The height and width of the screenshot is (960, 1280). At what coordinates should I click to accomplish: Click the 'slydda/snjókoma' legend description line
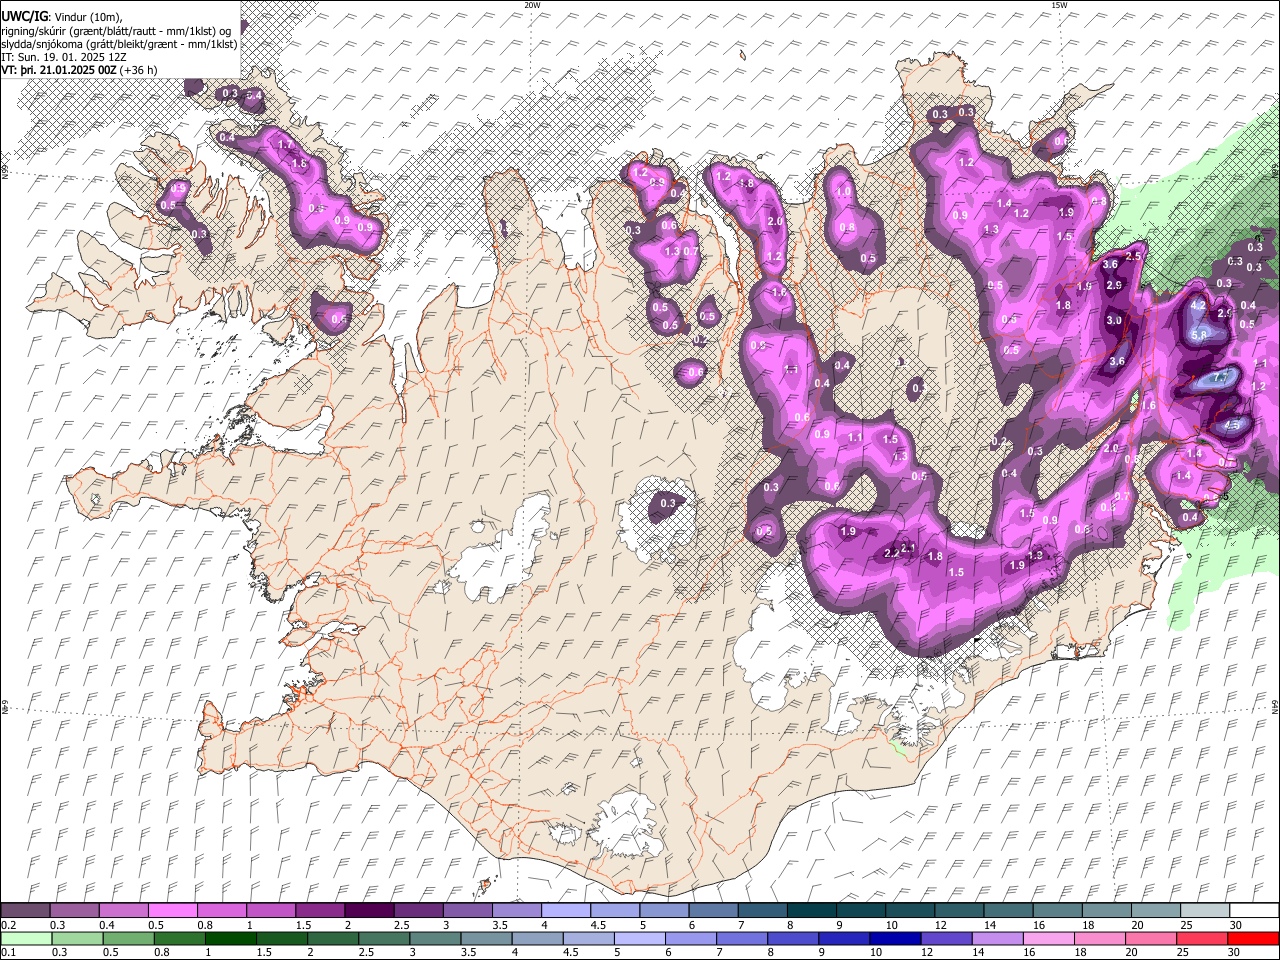(119, 44)
